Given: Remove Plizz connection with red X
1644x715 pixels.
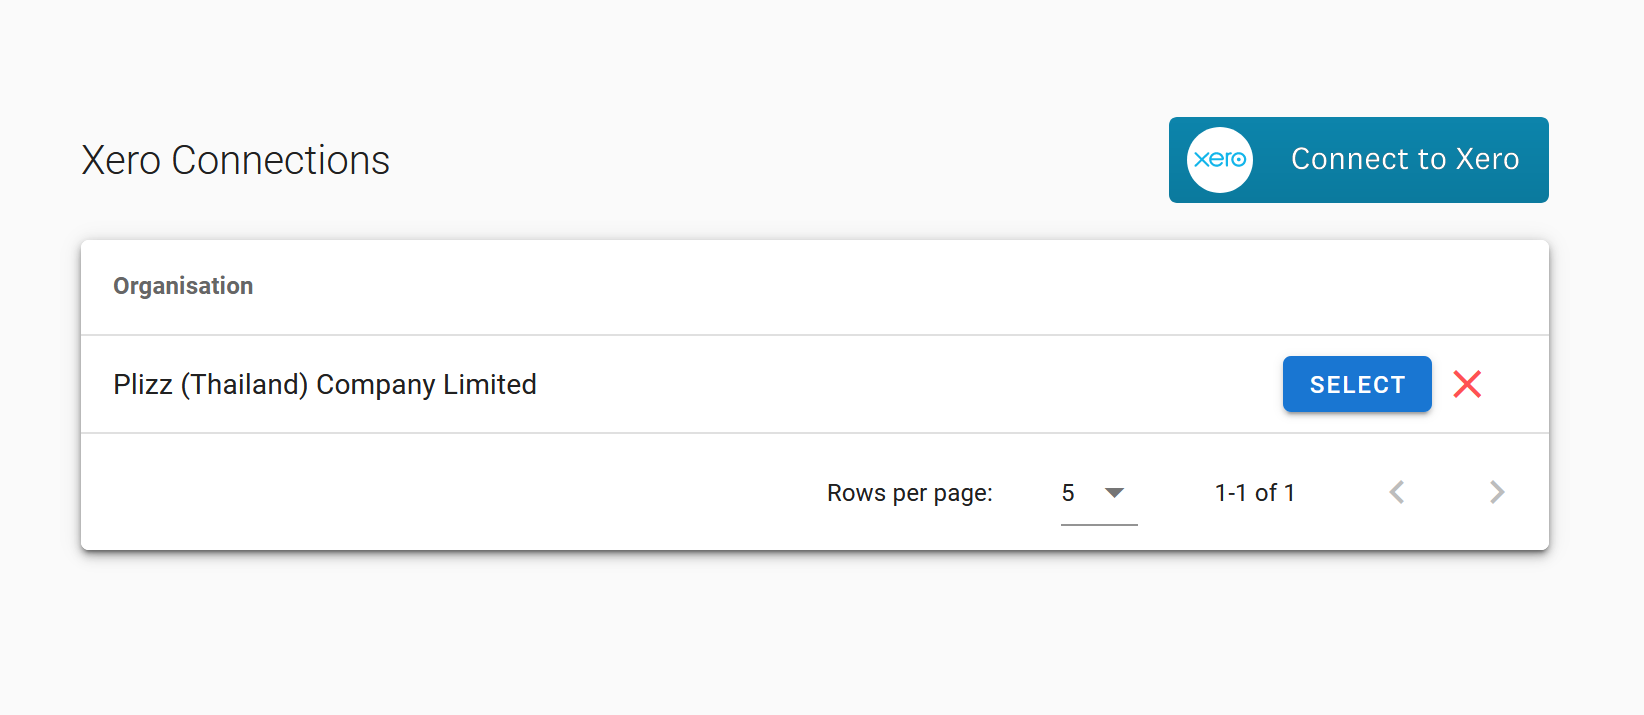Looking at the screenshot, I should point(1467,384).
